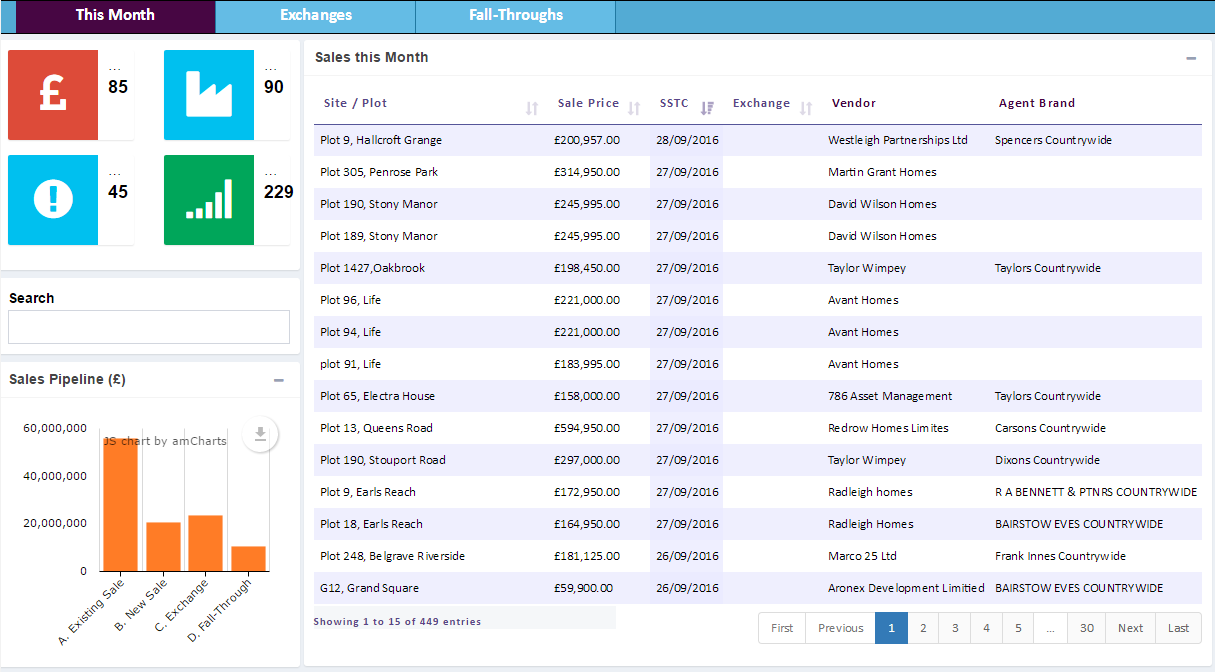
Task: Select row plot 91, Life
Action: (x=758, y=364)
